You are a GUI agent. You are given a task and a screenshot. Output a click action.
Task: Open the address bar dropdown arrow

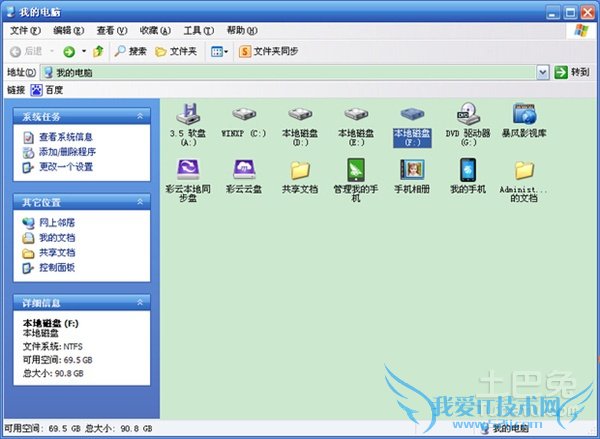[x=542, y=72]
